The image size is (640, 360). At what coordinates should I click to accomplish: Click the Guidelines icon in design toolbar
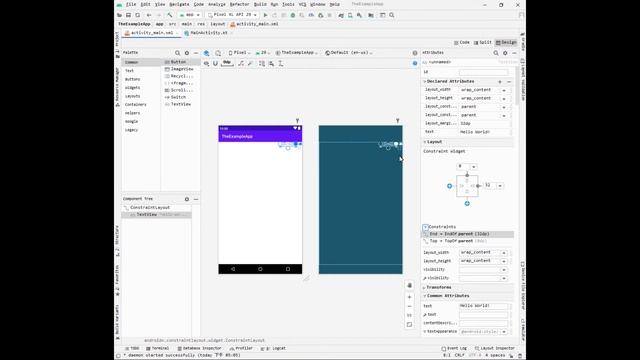(x=281, y=63)
